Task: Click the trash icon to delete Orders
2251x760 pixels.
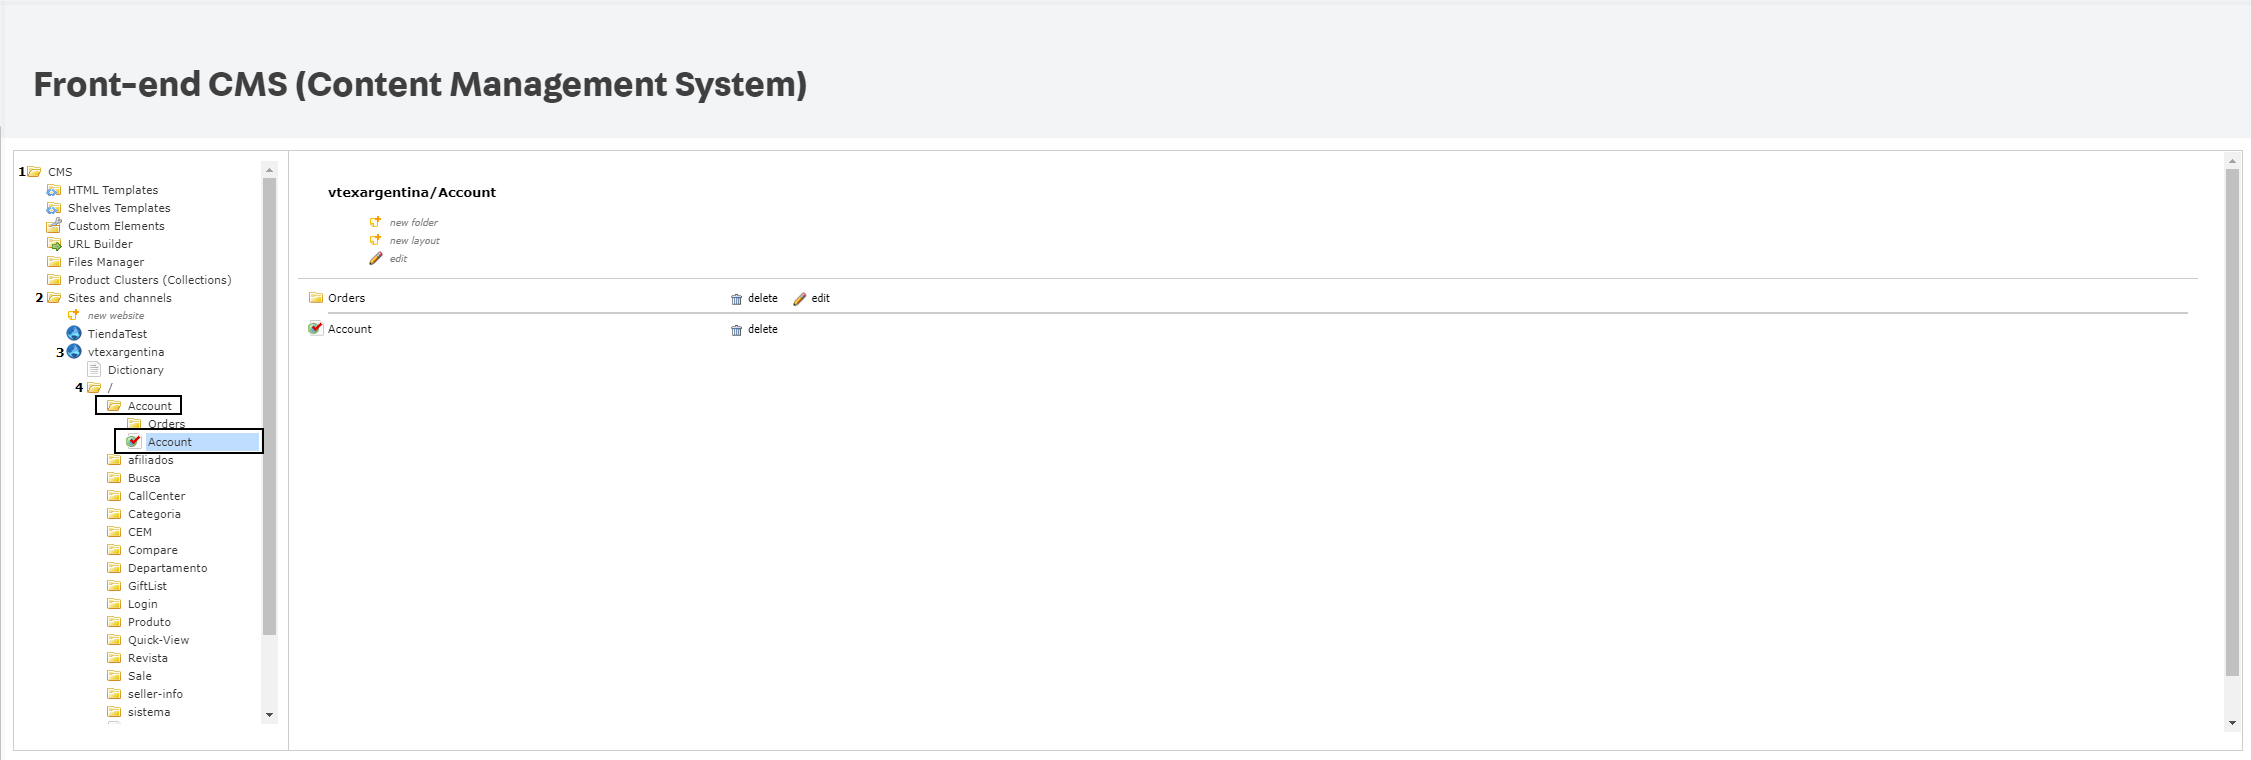Action: point(737,298)
